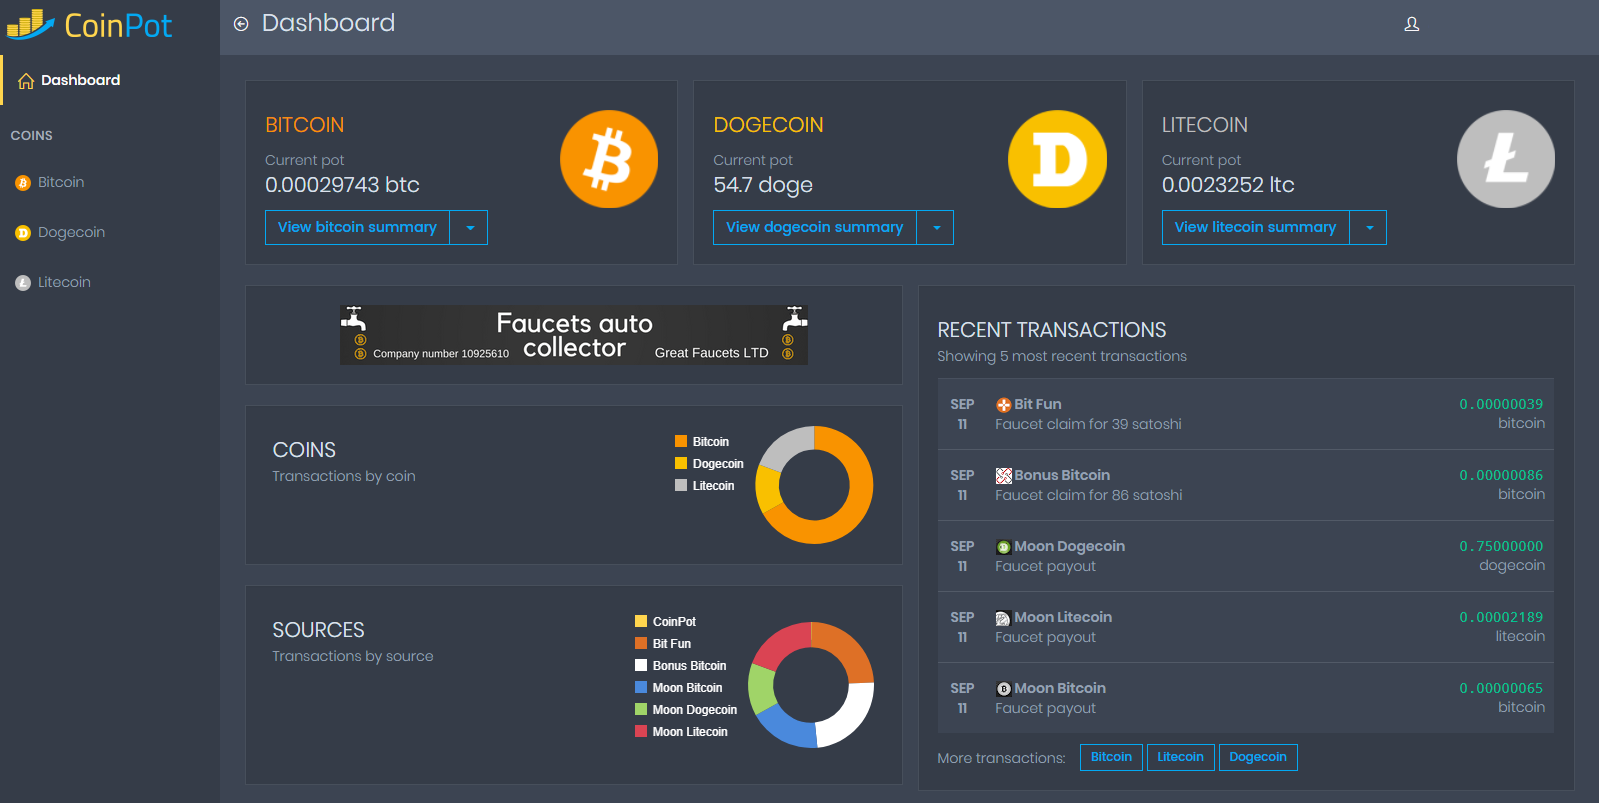The height and width of the screenshot is (803, 1599).
Task: Toggle Moon Bitcoin legend swatch in Sources
Action: (x=641, y=687)
